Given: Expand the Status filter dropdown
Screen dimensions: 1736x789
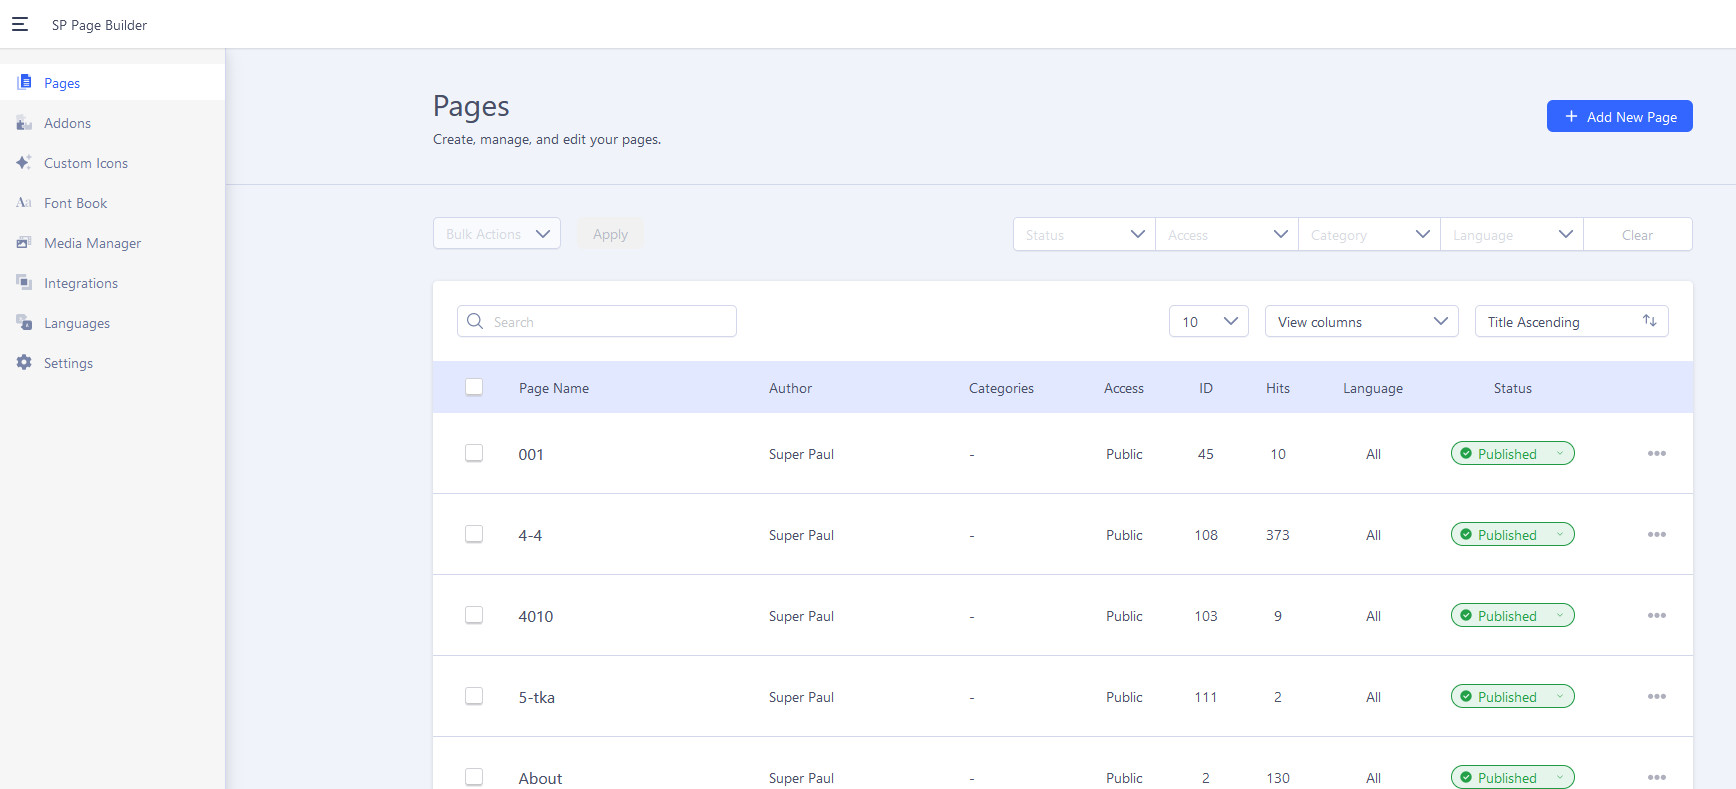Looking at the screenshot, I should (x=1084, y=235).
